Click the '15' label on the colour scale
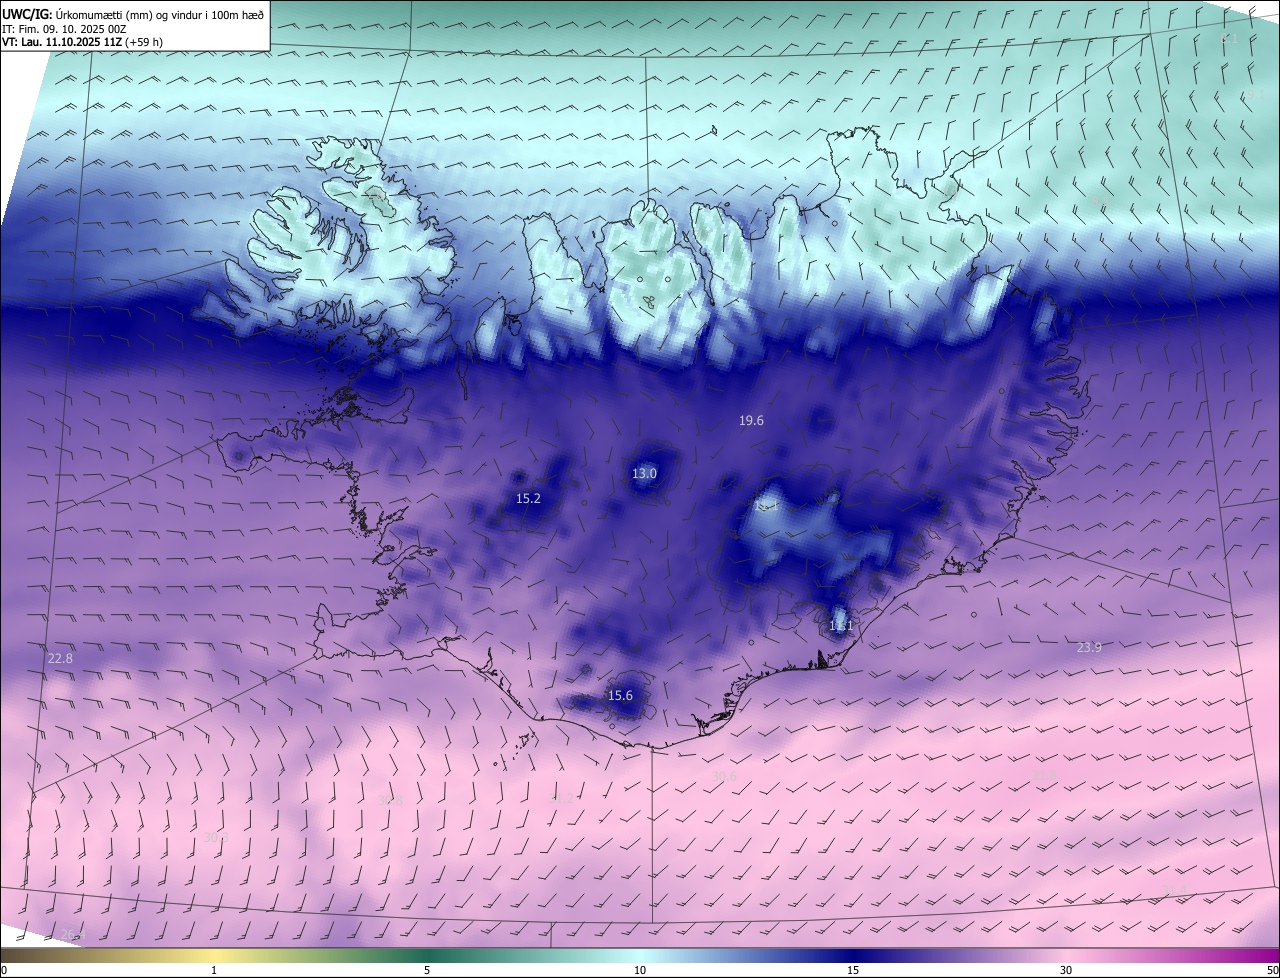 coord(853,970)
